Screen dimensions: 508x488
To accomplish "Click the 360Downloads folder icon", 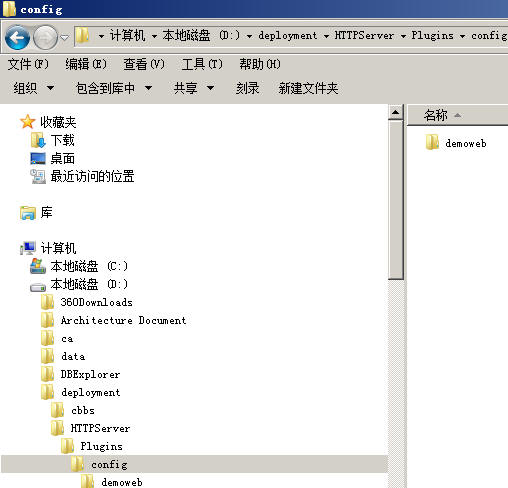I will (48, 302).
